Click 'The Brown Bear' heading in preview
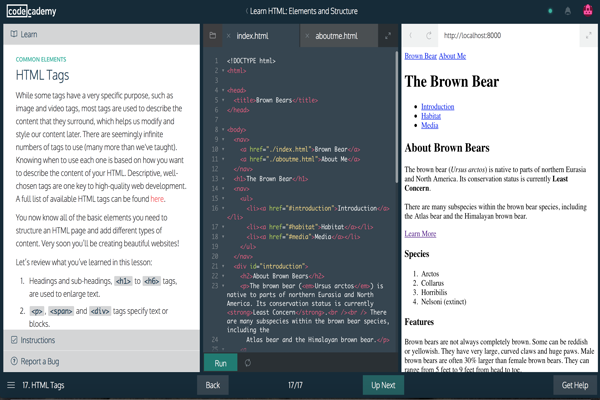 point(452,81)
